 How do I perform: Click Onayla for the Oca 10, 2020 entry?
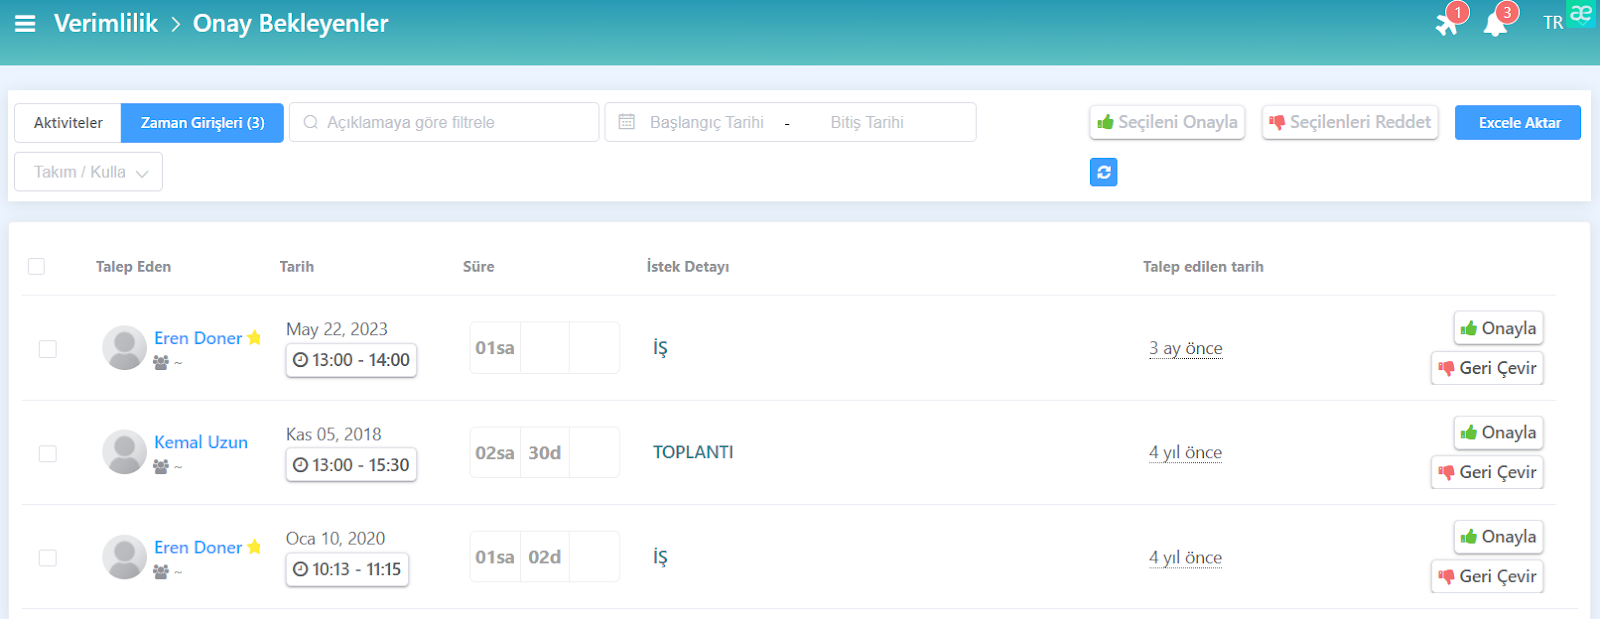pyautogui.click(x=1498, y=537)
